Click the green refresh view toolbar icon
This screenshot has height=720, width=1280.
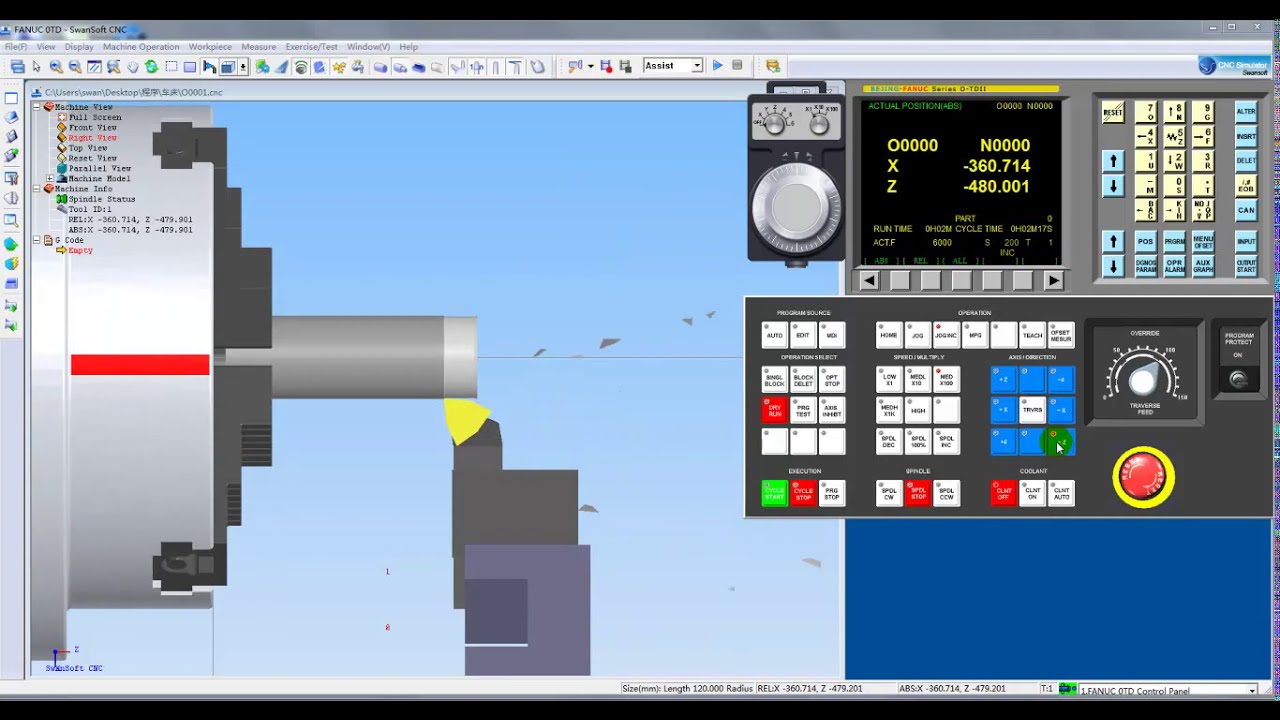pos(151,67)
